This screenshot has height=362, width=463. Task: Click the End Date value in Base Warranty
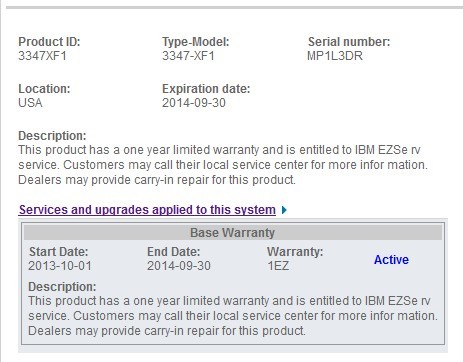(x=179, y=266)
